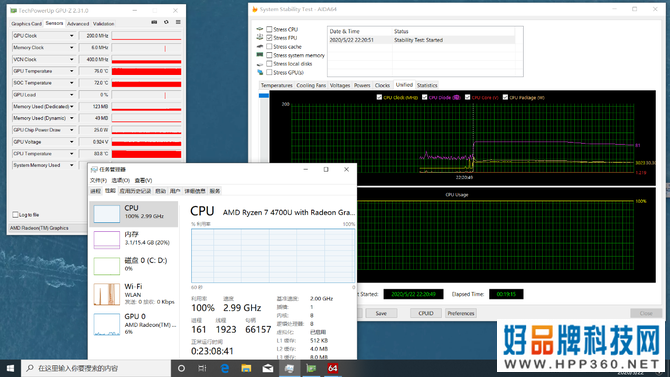Launch Microsoft Edge from the taskbar
Image resolution: width=670 pixels, height=377 pixels.
point(224,368)
